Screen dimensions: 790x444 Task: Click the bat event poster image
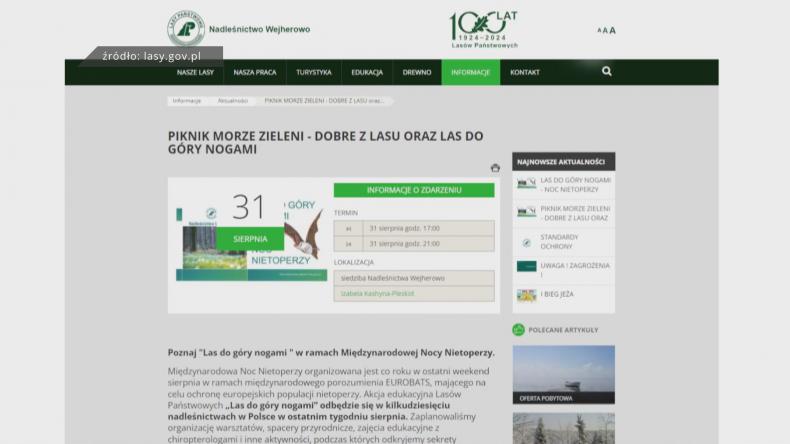point(251,245)
